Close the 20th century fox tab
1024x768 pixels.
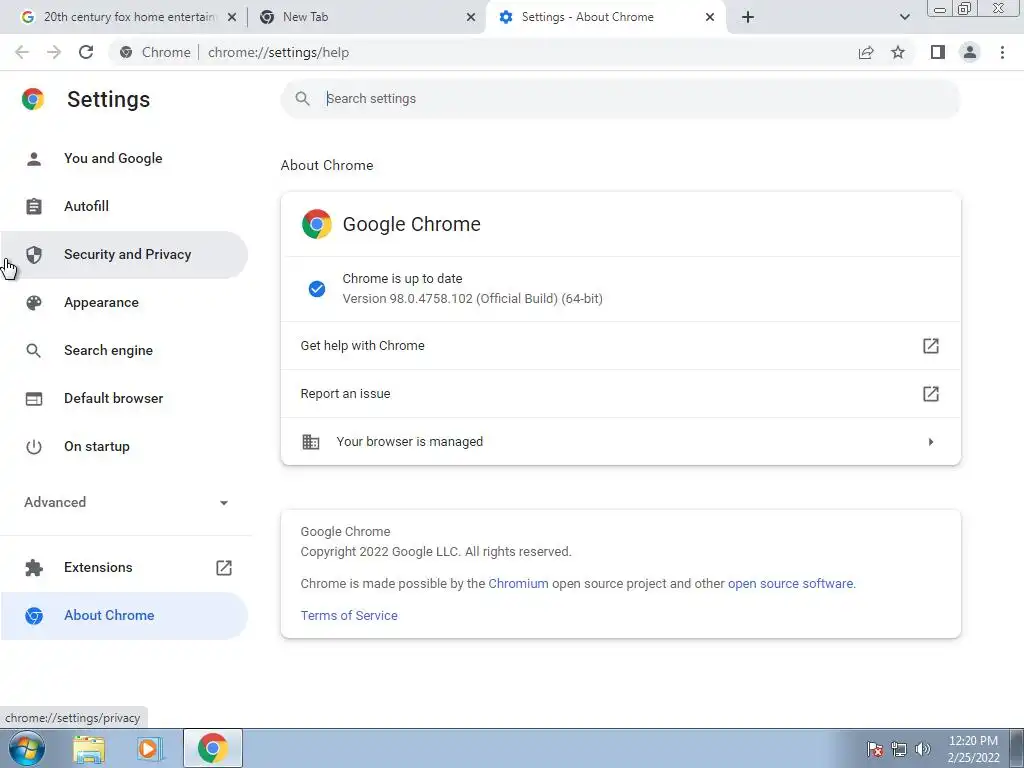tap(232, 17)
